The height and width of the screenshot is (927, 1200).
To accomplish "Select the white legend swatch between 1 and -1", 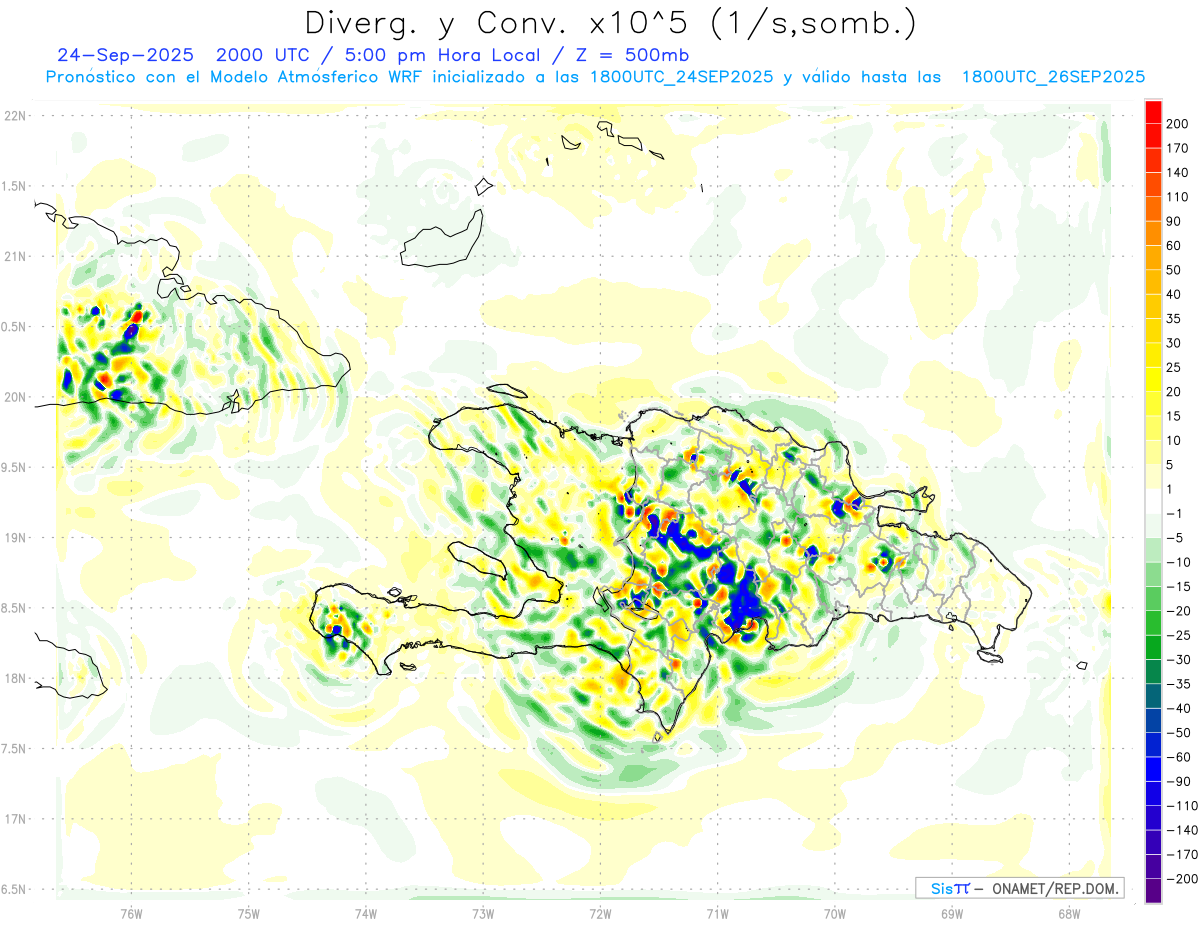I will [1153, 502].
